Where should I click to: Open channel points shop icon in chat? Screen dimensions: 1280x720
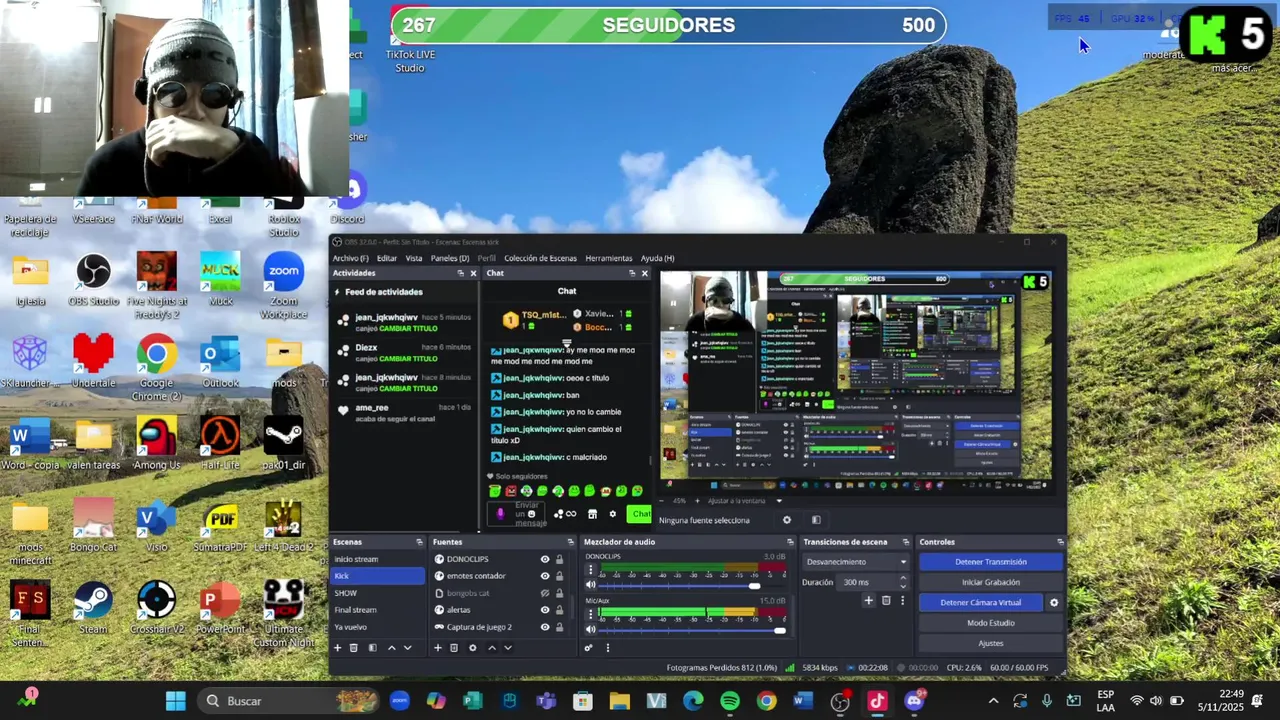coord(592,514)
